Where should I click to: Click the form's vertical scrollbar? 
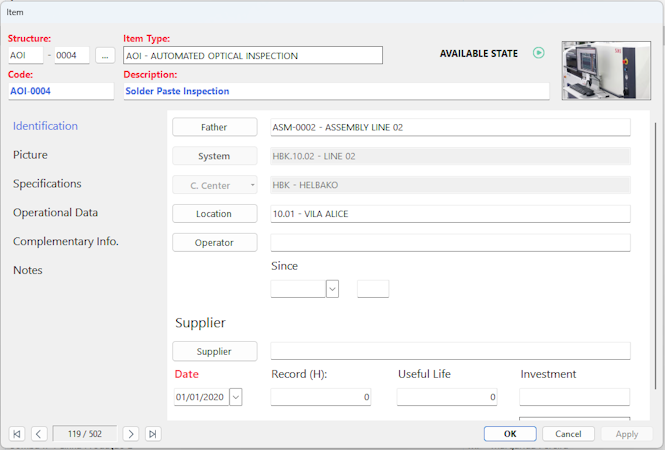[656, 254]
